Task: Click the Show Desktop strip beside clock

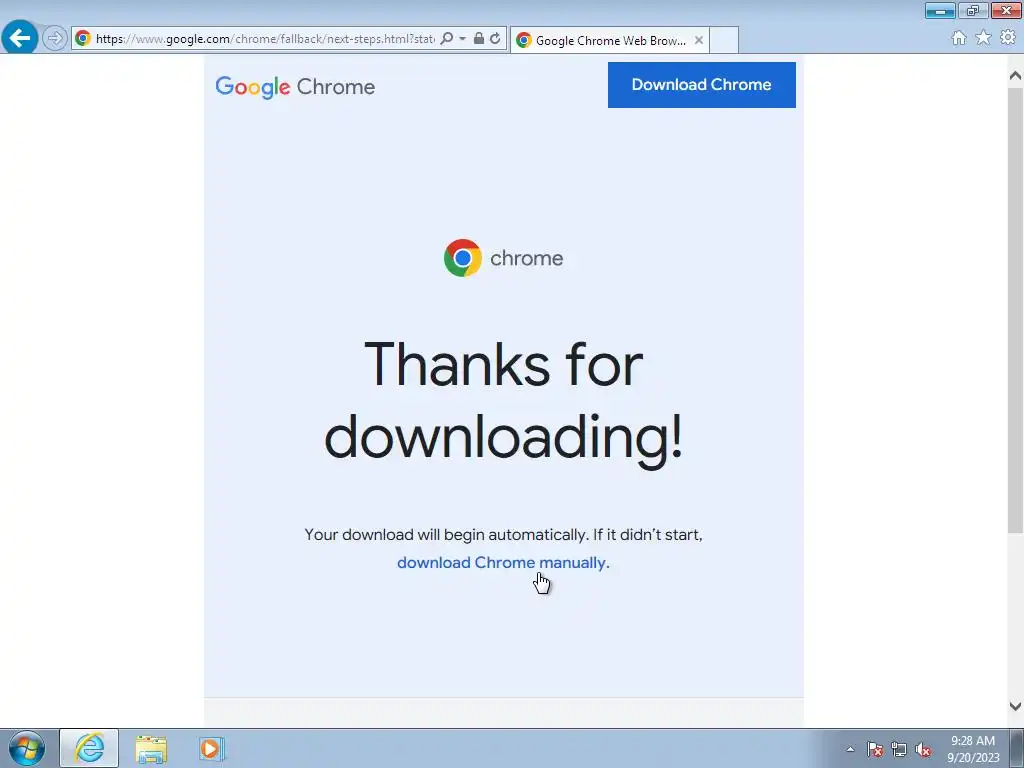Action: point(1016,748)
